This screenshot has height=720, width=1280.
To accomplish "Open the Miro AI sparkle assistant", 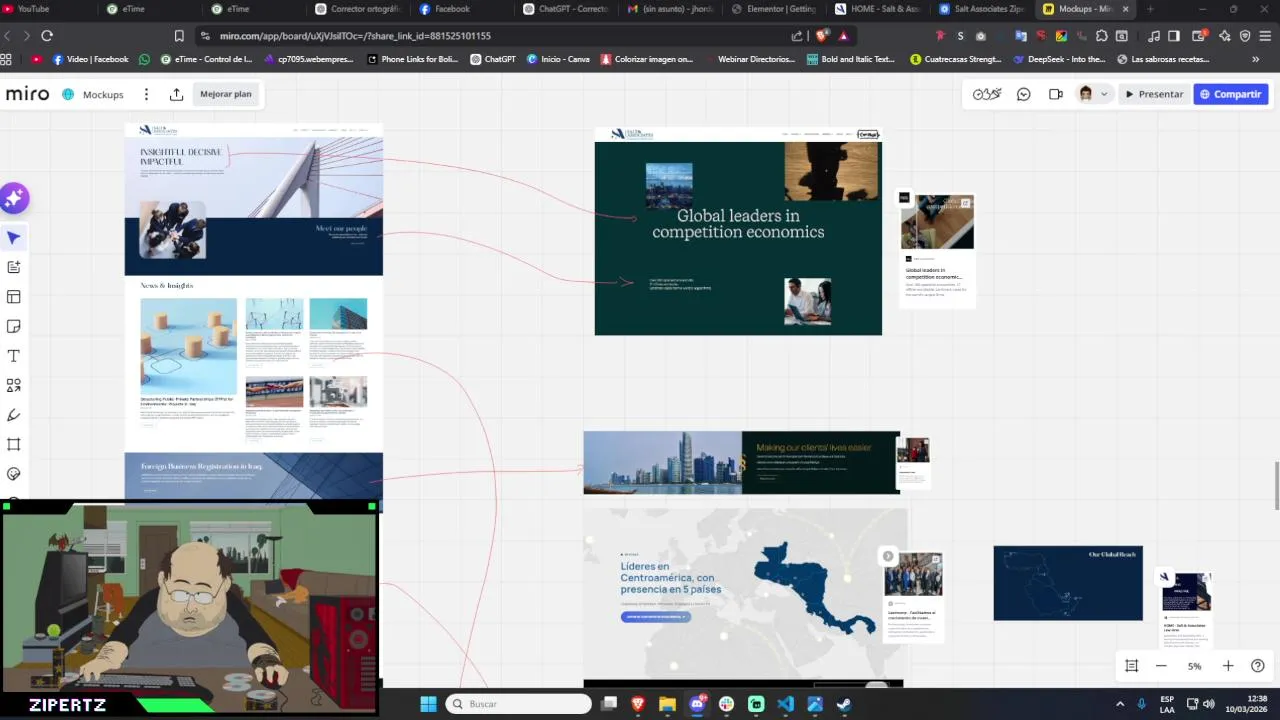I will click(x=14, y=198).
